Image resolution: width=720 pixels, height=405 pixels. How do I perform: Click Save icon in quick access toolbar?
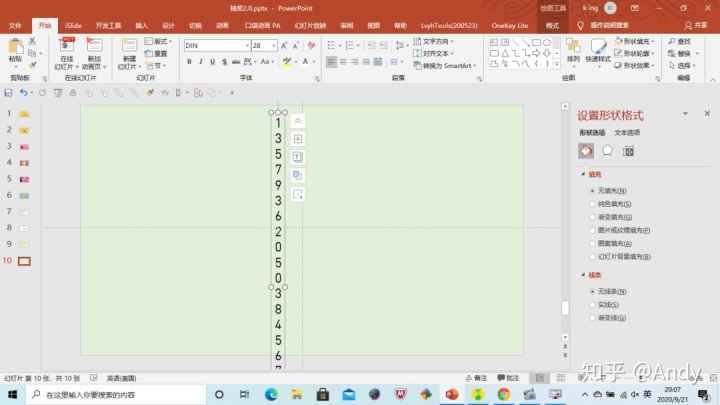8,93
